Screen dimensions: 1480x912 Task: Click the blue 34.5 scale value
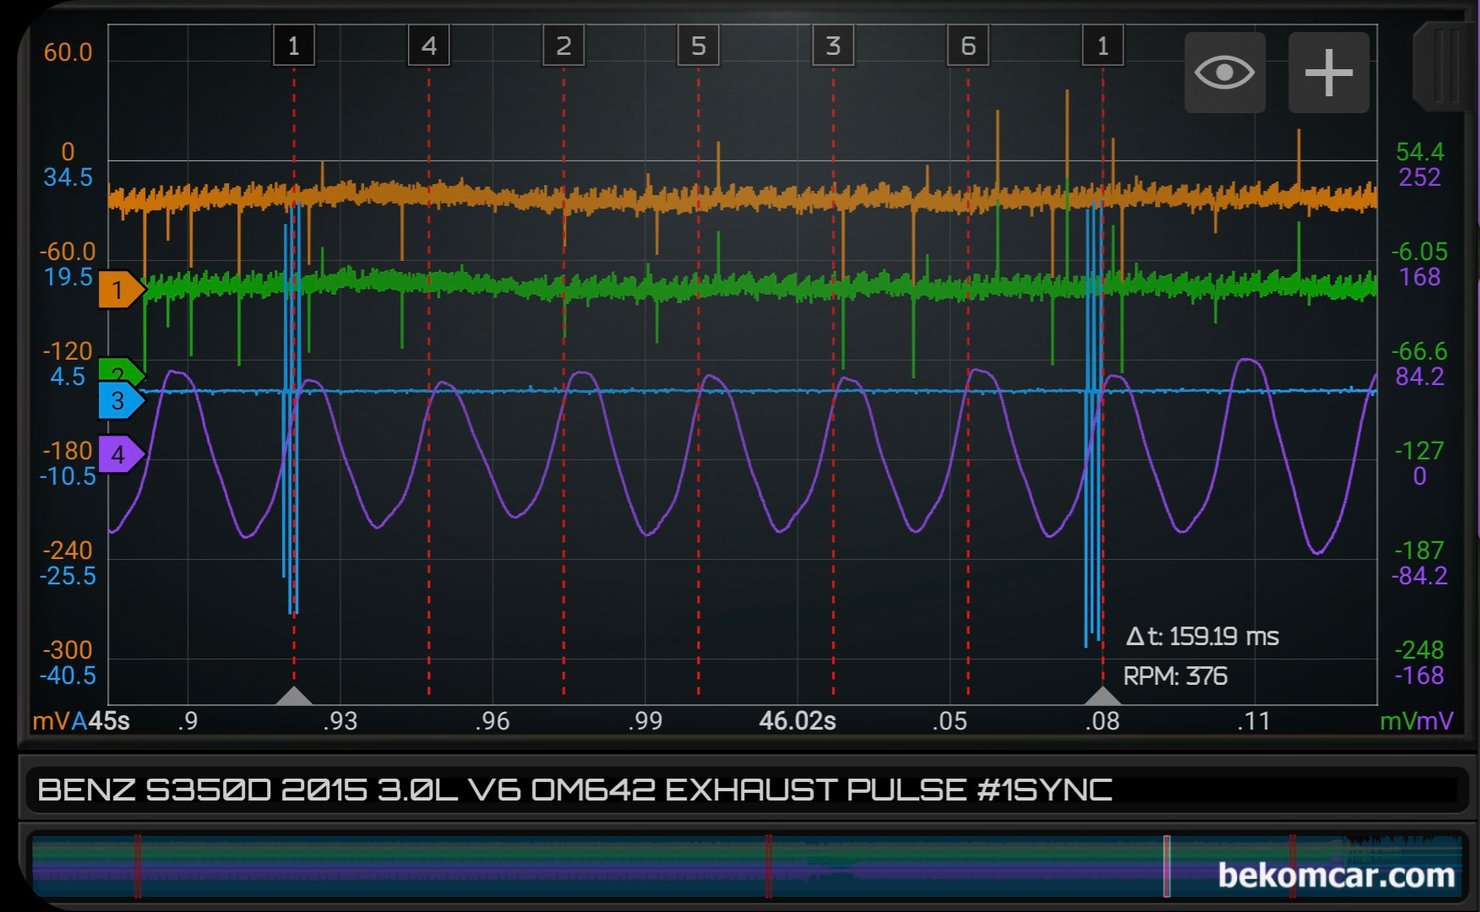(68, 177)
